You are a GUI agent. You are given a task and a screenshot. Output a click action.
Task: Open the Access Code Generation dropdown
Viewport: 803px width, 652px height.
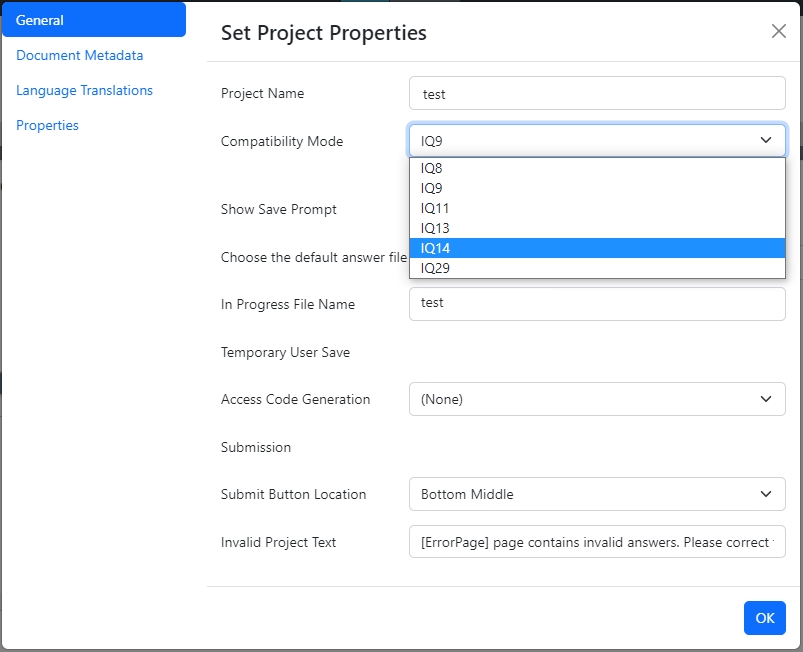[597, 399]
